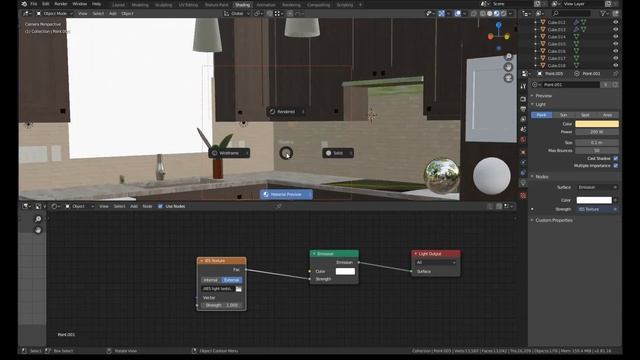Click the viewport pan hand icon
The image size is (640, 360).
508,67
